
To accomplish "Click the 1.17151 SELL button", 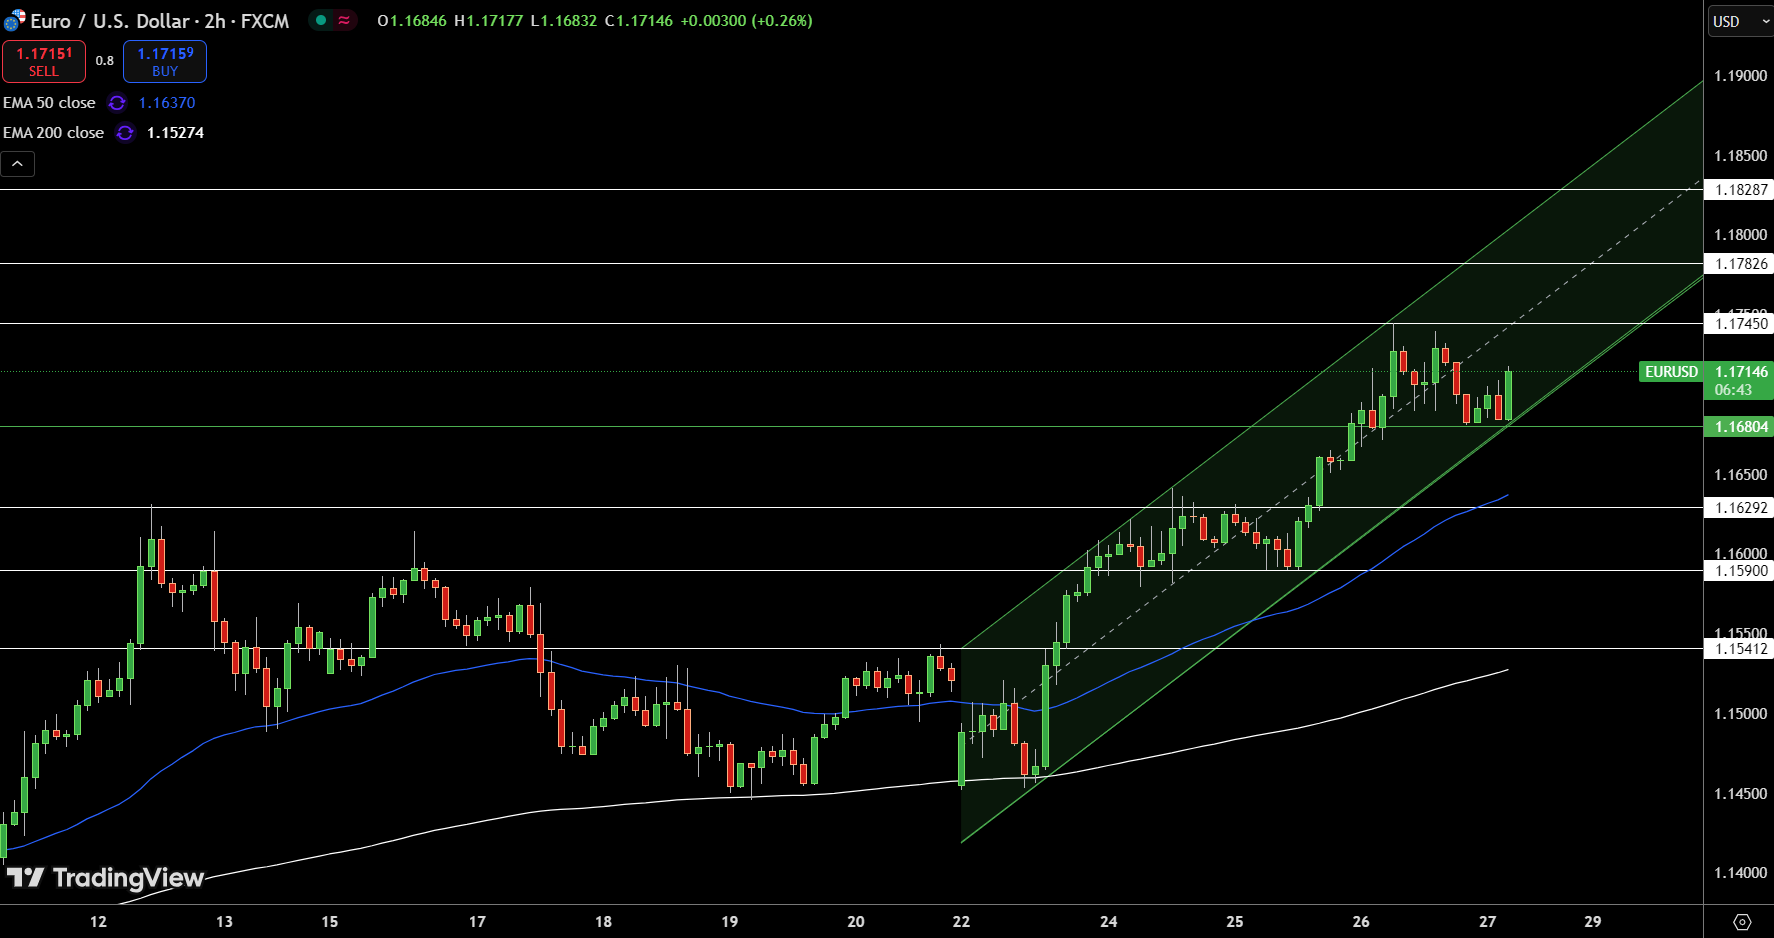I will pyautogui.click(x=44, y=61).
